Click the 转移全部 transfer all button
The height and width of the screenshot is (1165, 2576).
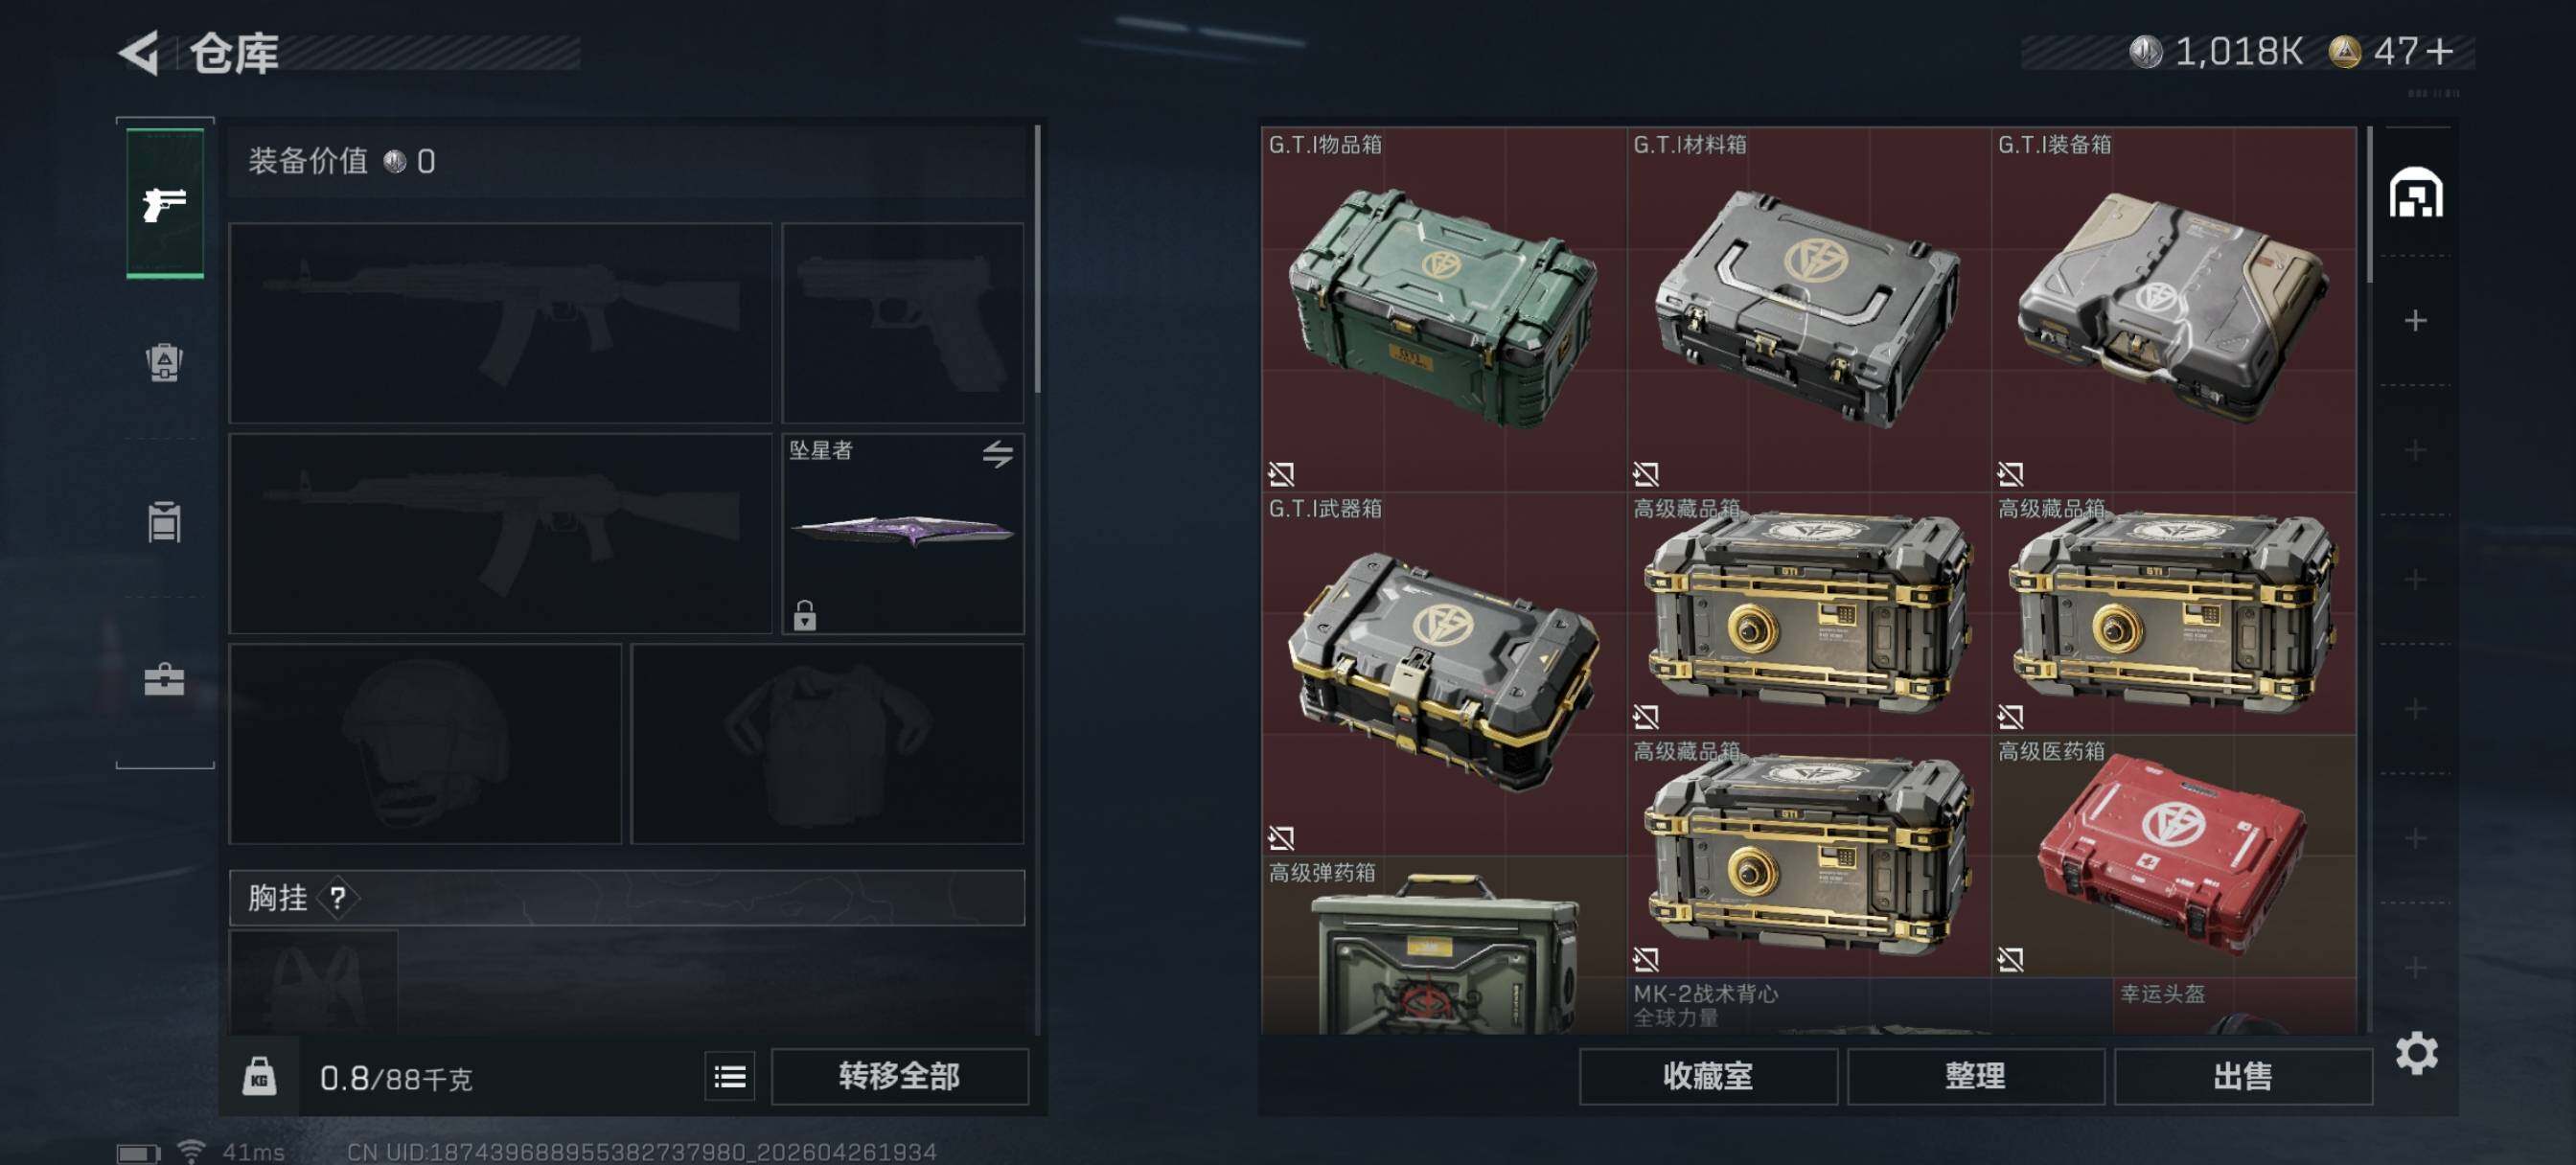pyautogui.click(x=899, y=1077)
